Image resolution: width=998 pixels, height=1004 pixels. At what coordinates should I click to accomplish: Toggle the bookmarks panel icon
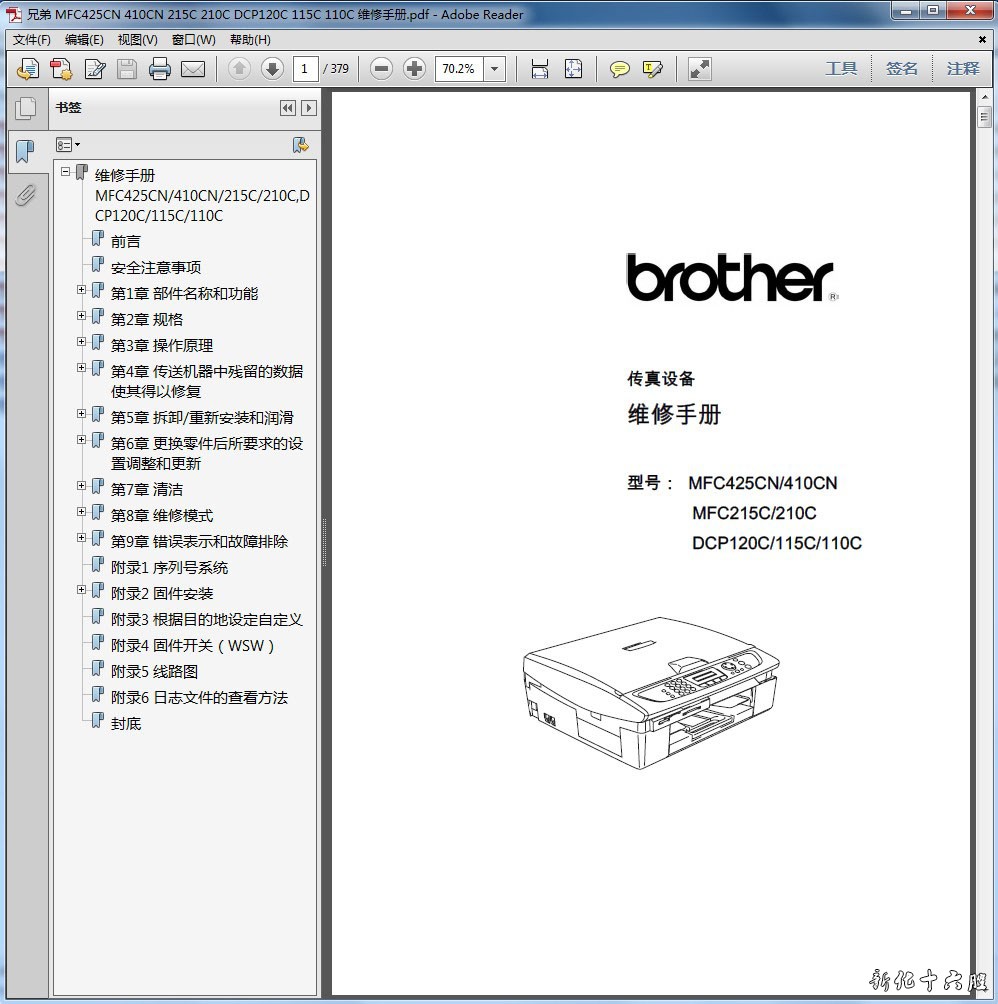click(x=25, y=152)
